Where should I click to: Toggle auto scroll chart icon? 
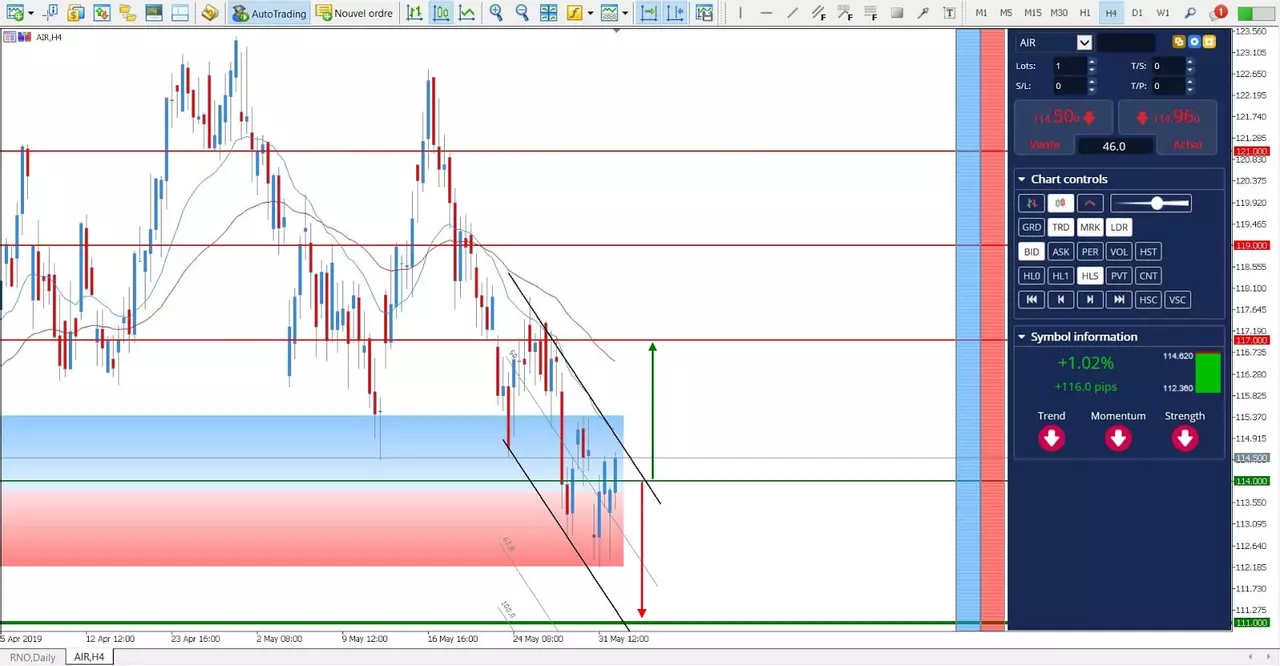tap(649, 13)
